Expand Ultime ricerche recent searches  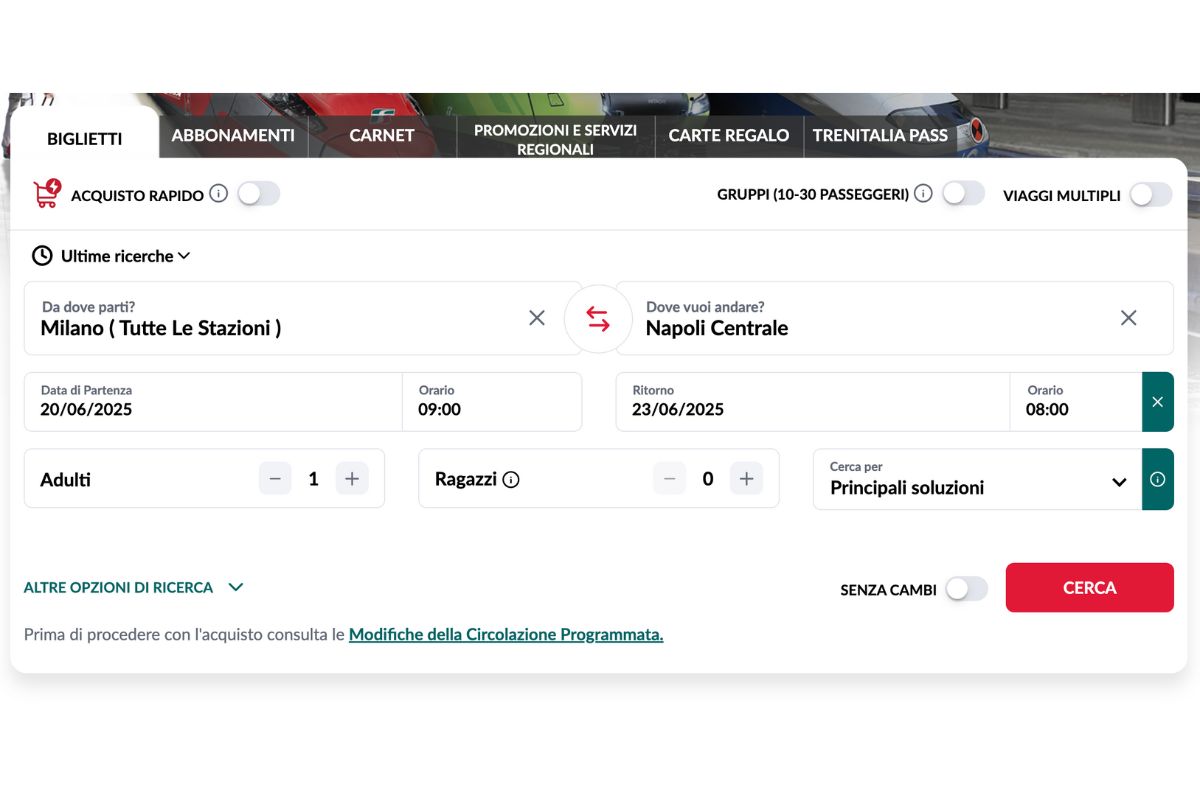[x=112, y=256]
